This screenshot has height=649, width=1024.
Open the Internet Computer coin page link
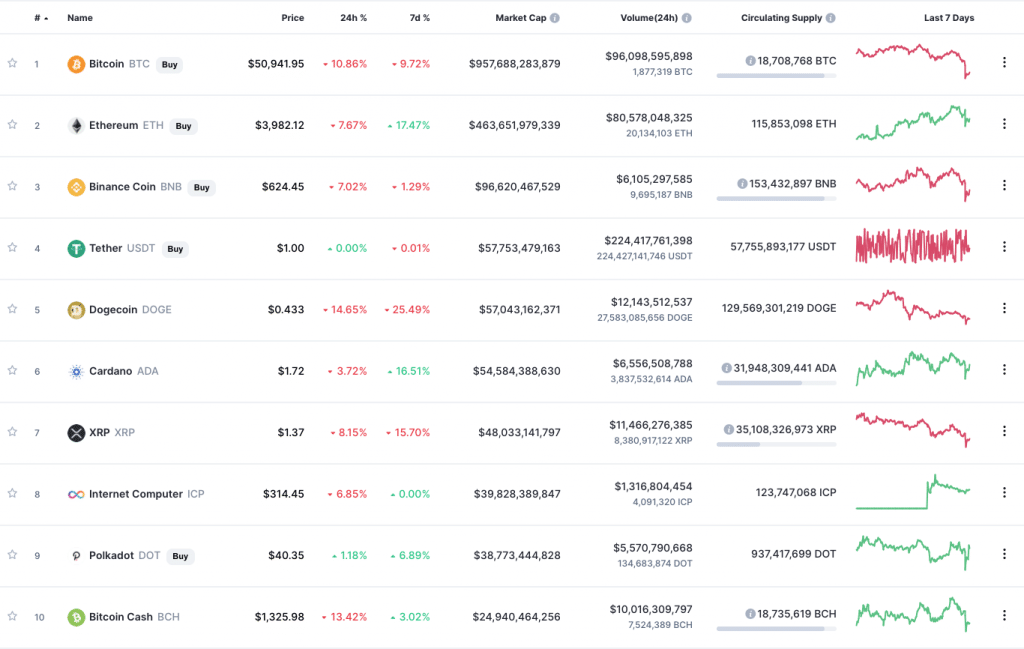click(x=136, y=494)
